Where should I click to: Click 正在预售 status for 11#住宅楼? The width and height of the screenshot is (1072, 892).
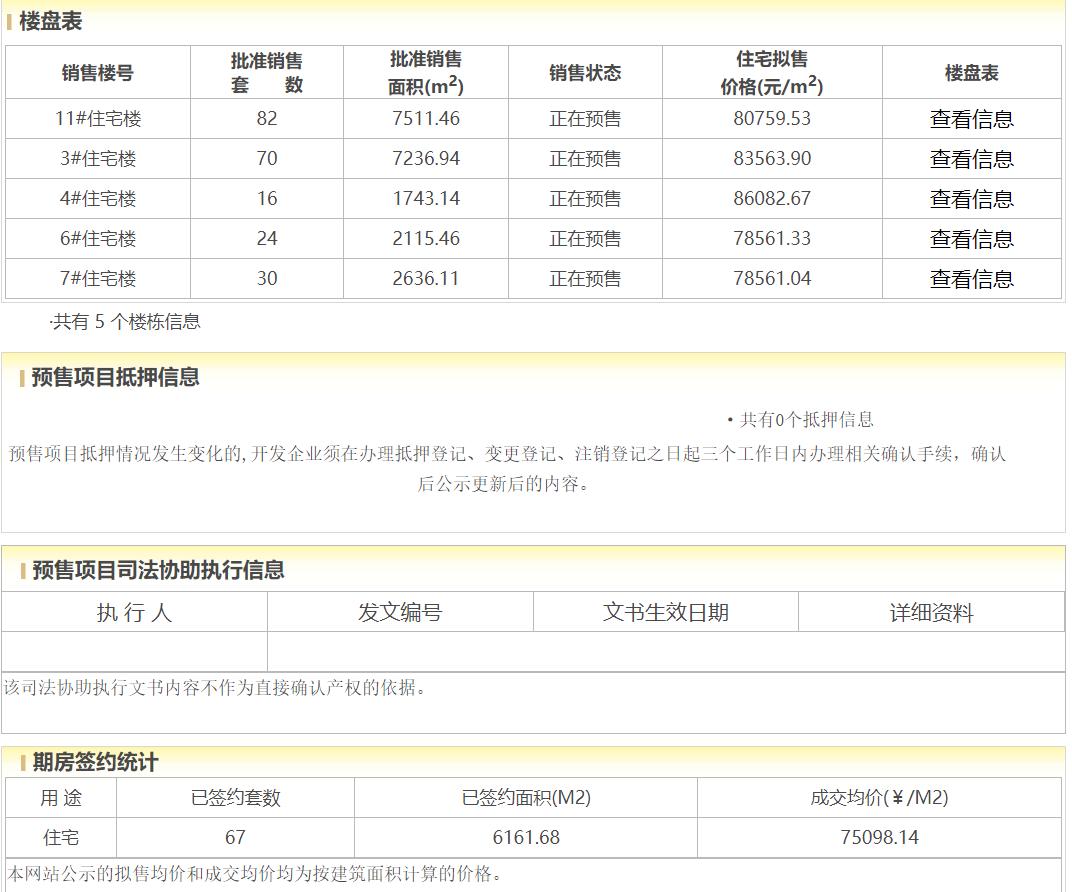[x=585, y=119]
